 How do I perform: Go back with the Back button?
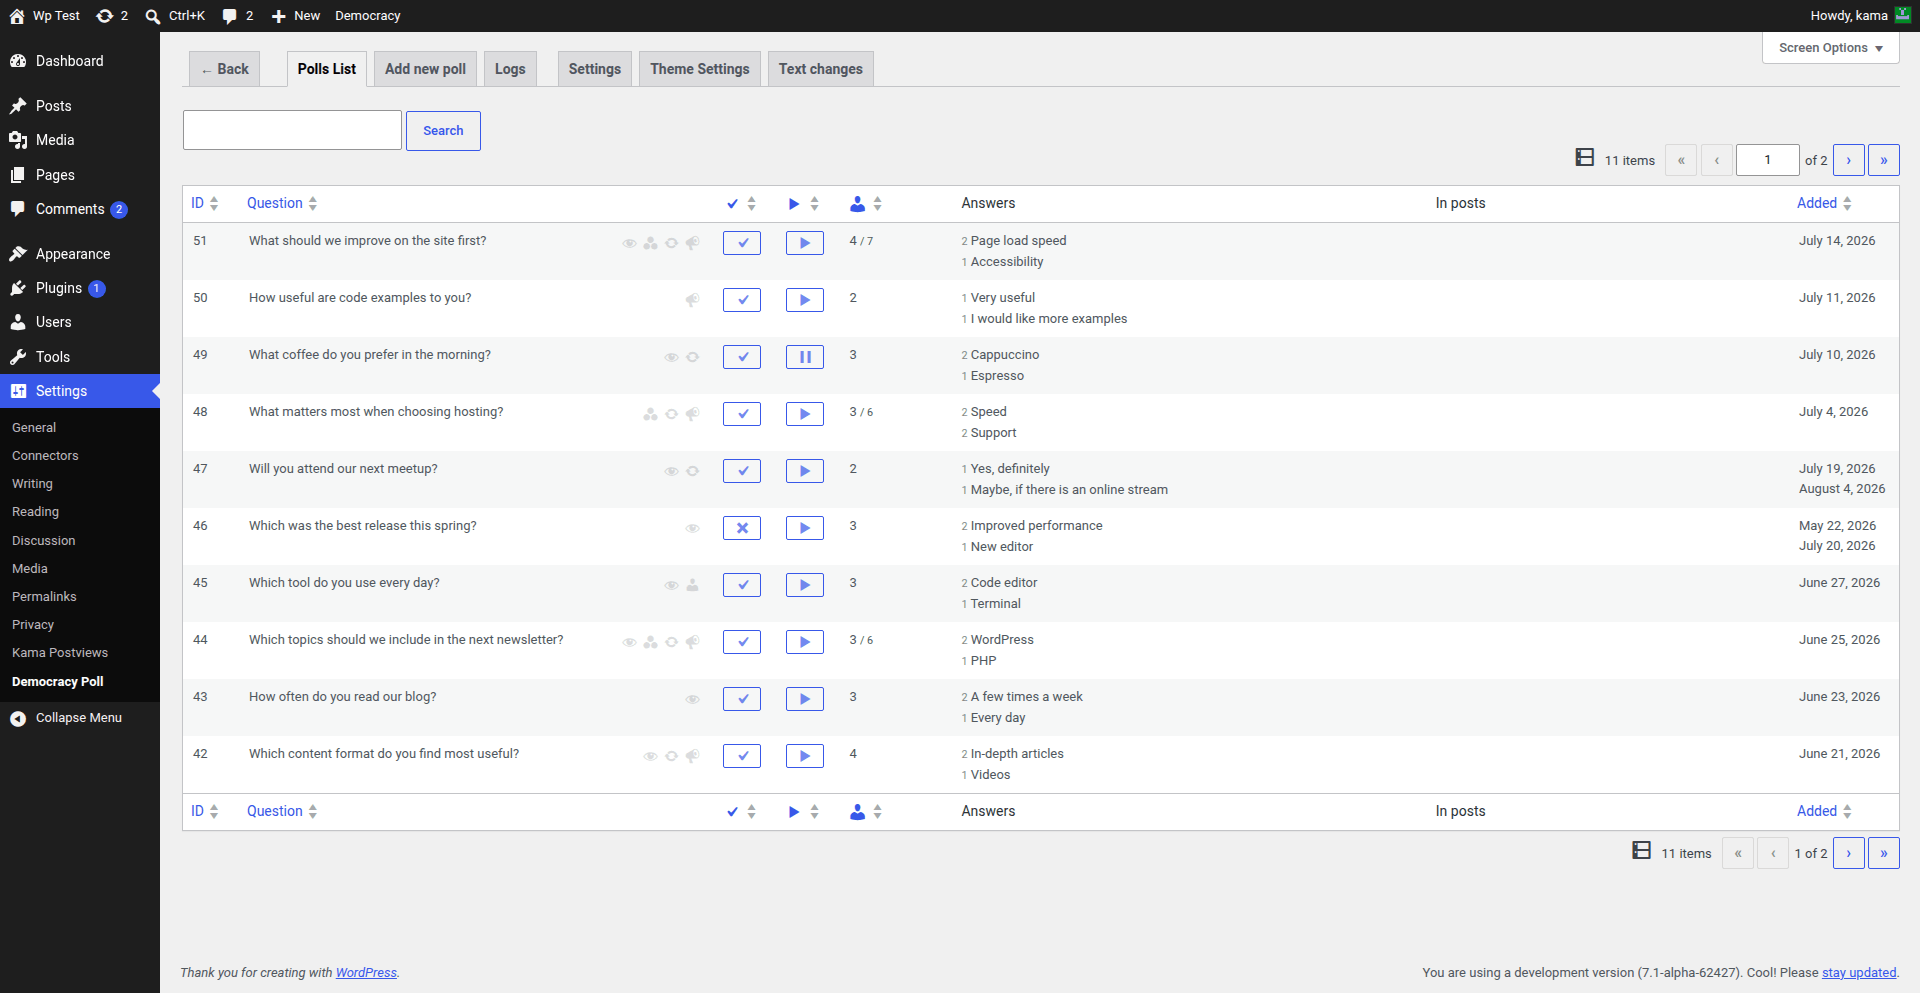tap(225, 69)
